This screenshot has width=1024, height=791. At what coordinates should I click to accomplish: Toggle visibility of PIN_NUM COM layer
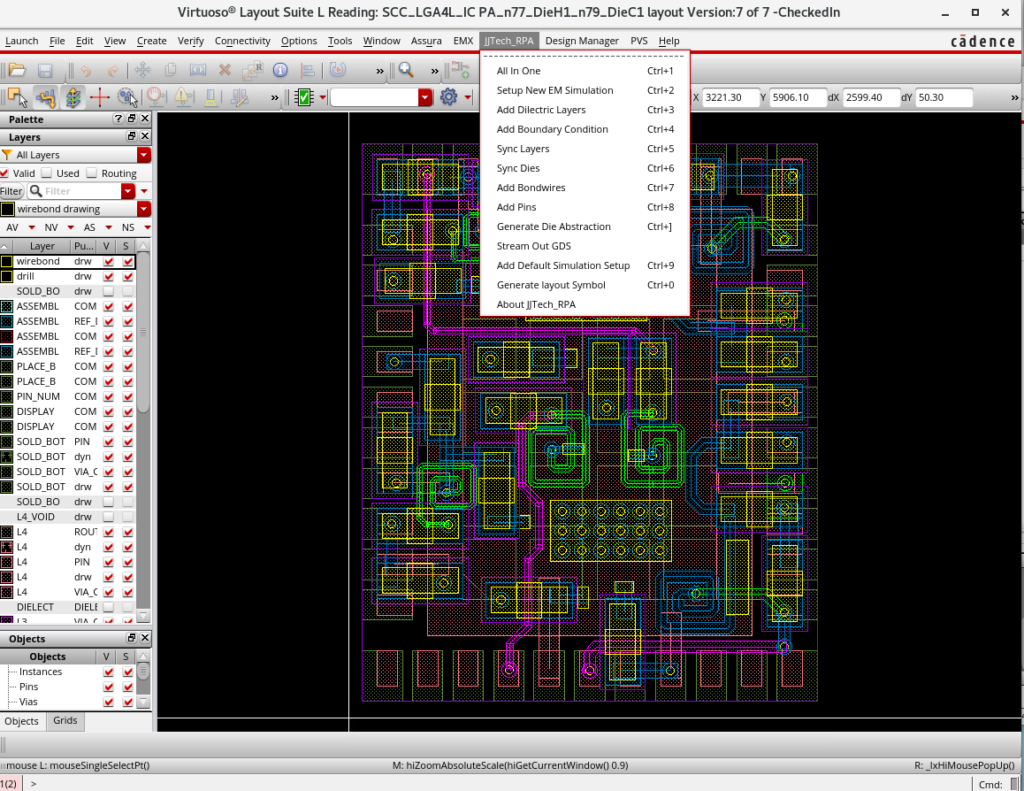[108, 396]
